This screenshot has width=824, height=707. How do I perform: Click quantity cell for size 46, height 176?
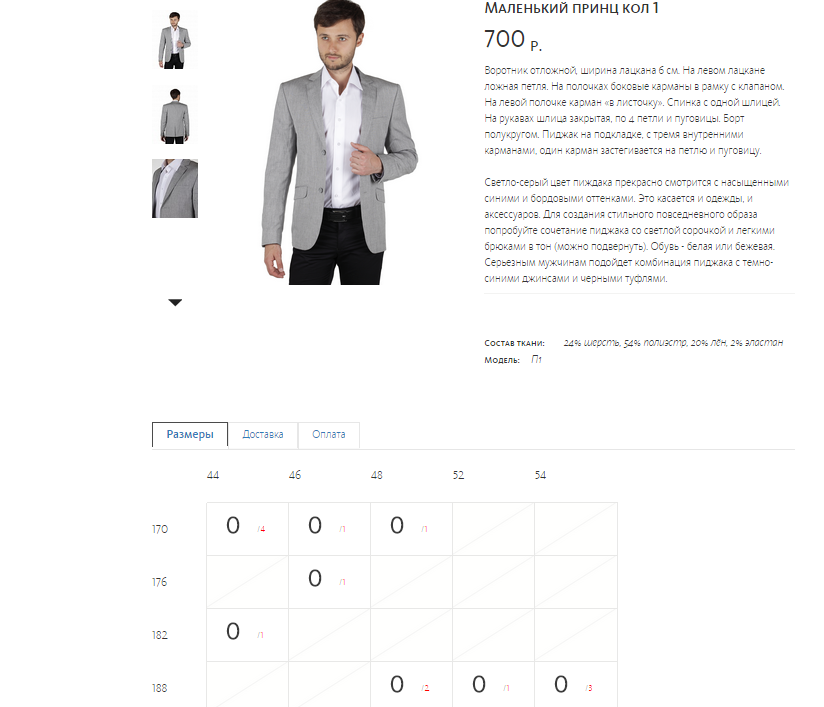[x=329, y=582]
